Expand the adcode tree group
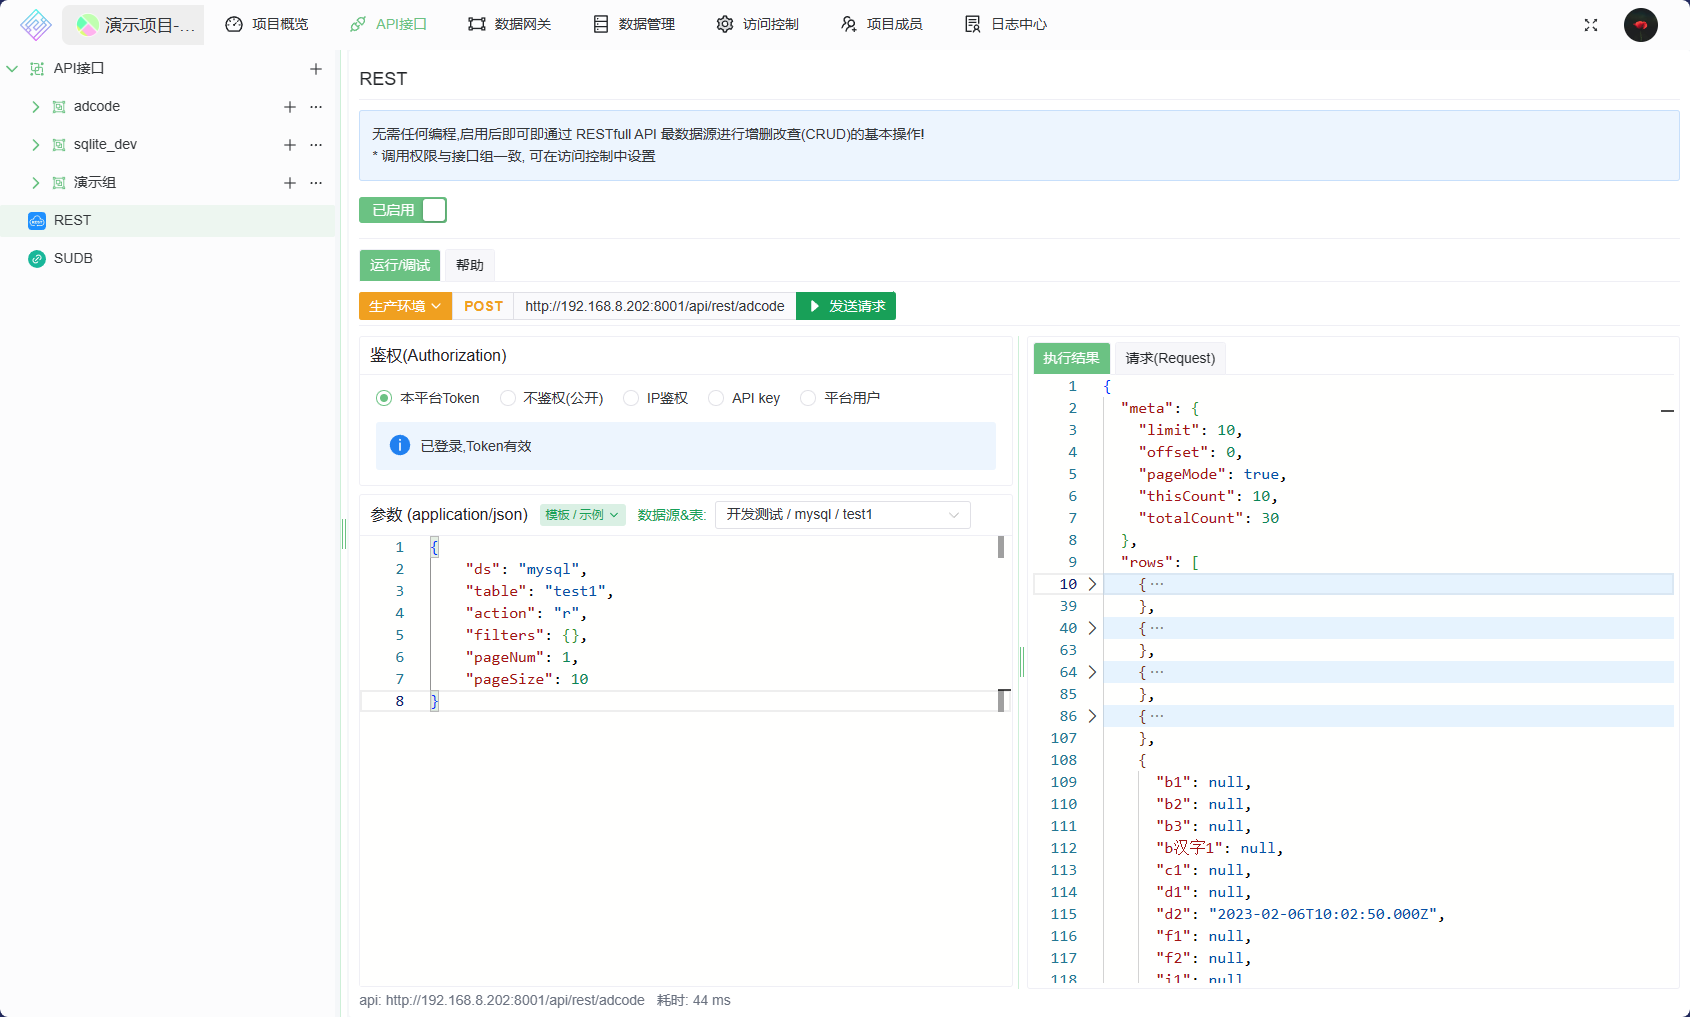 click(x=36, y=107)
